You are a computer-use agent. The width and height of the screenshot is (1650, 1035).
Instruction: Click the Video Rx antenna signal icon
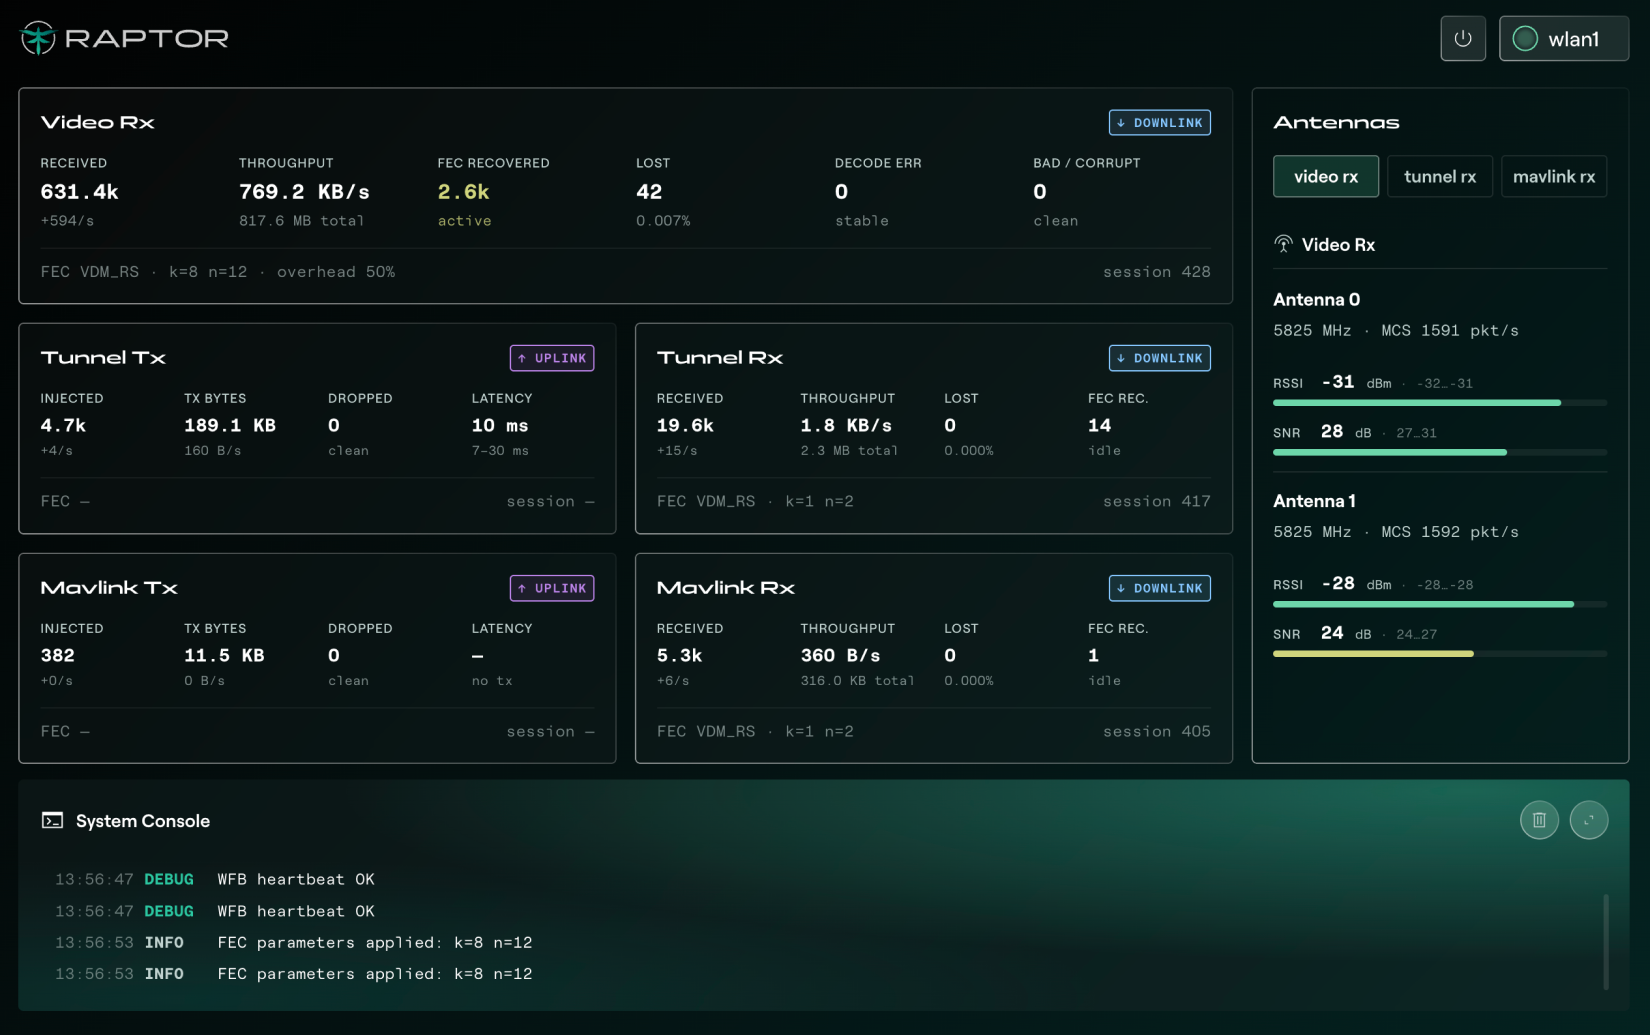[1283, 244]
